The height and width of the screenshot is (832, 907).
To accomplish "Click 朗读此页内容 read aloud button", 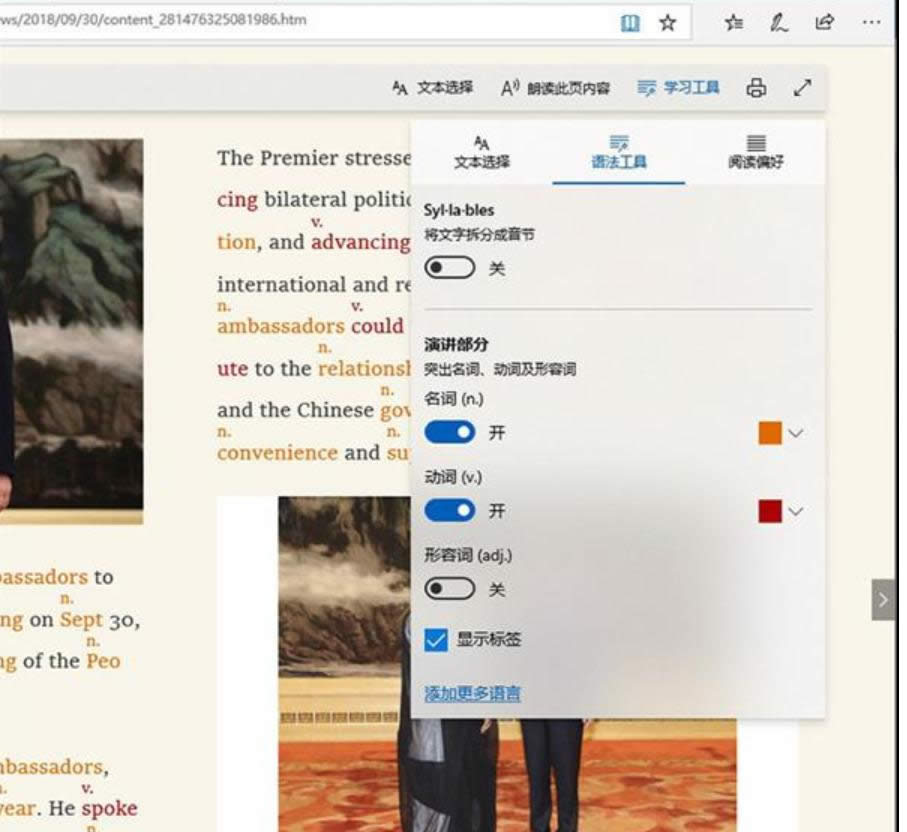I will [555, 88].
